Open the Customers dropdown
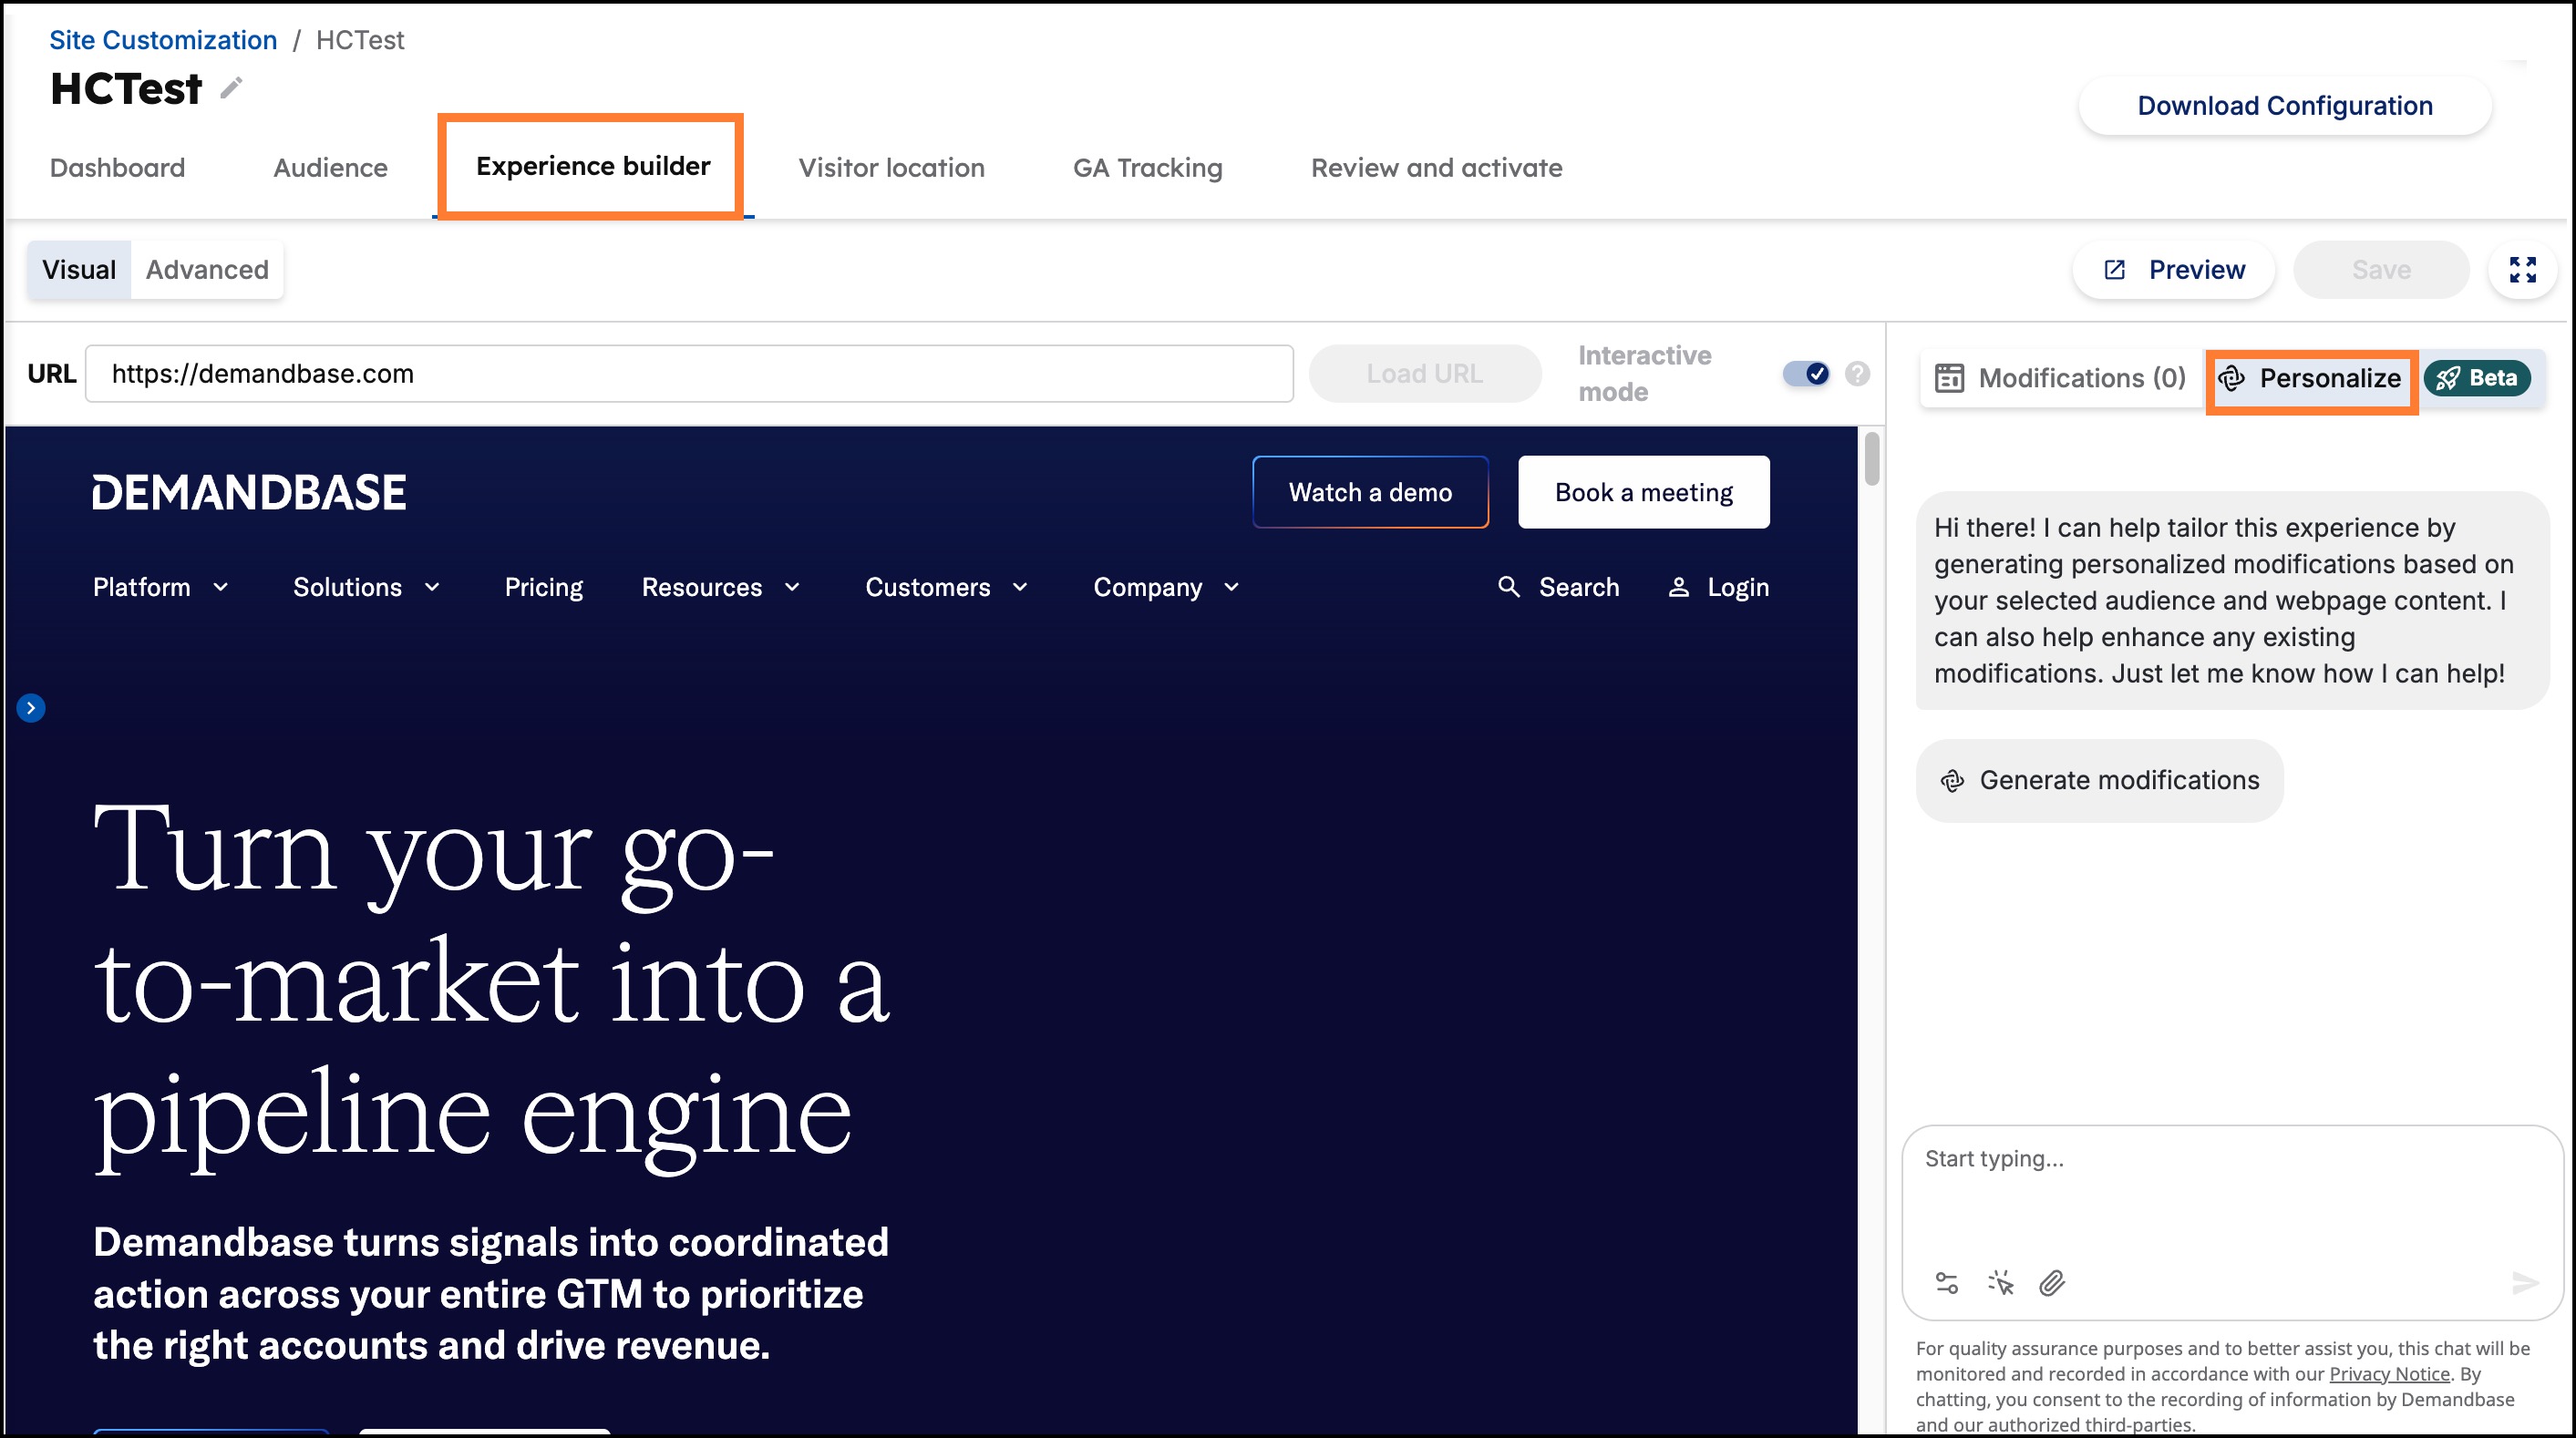The height and width of the screenshot is (1438, 2576). (x=947, y=587)
